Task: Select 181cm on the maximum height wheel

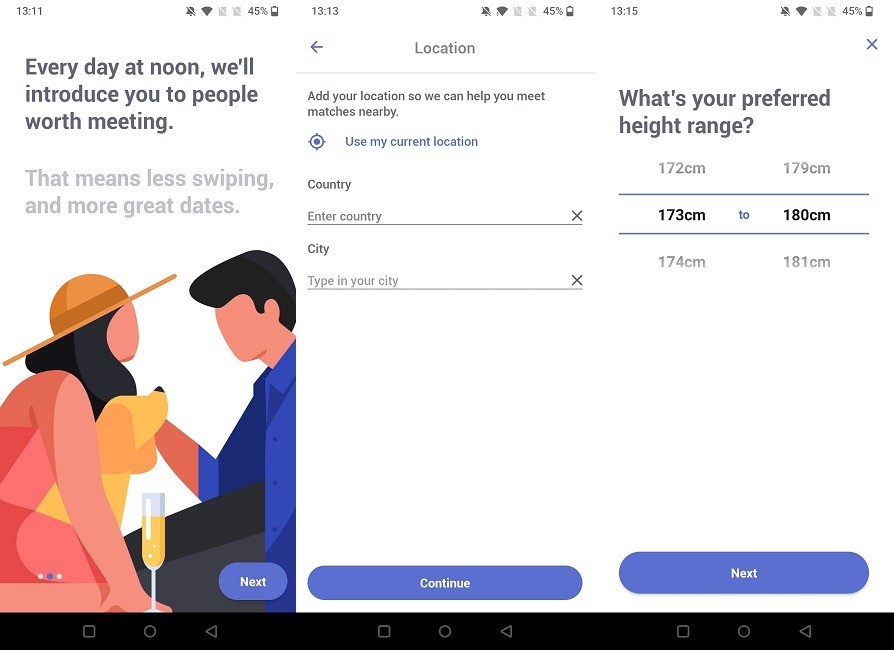Action: (x=808, y=261)
